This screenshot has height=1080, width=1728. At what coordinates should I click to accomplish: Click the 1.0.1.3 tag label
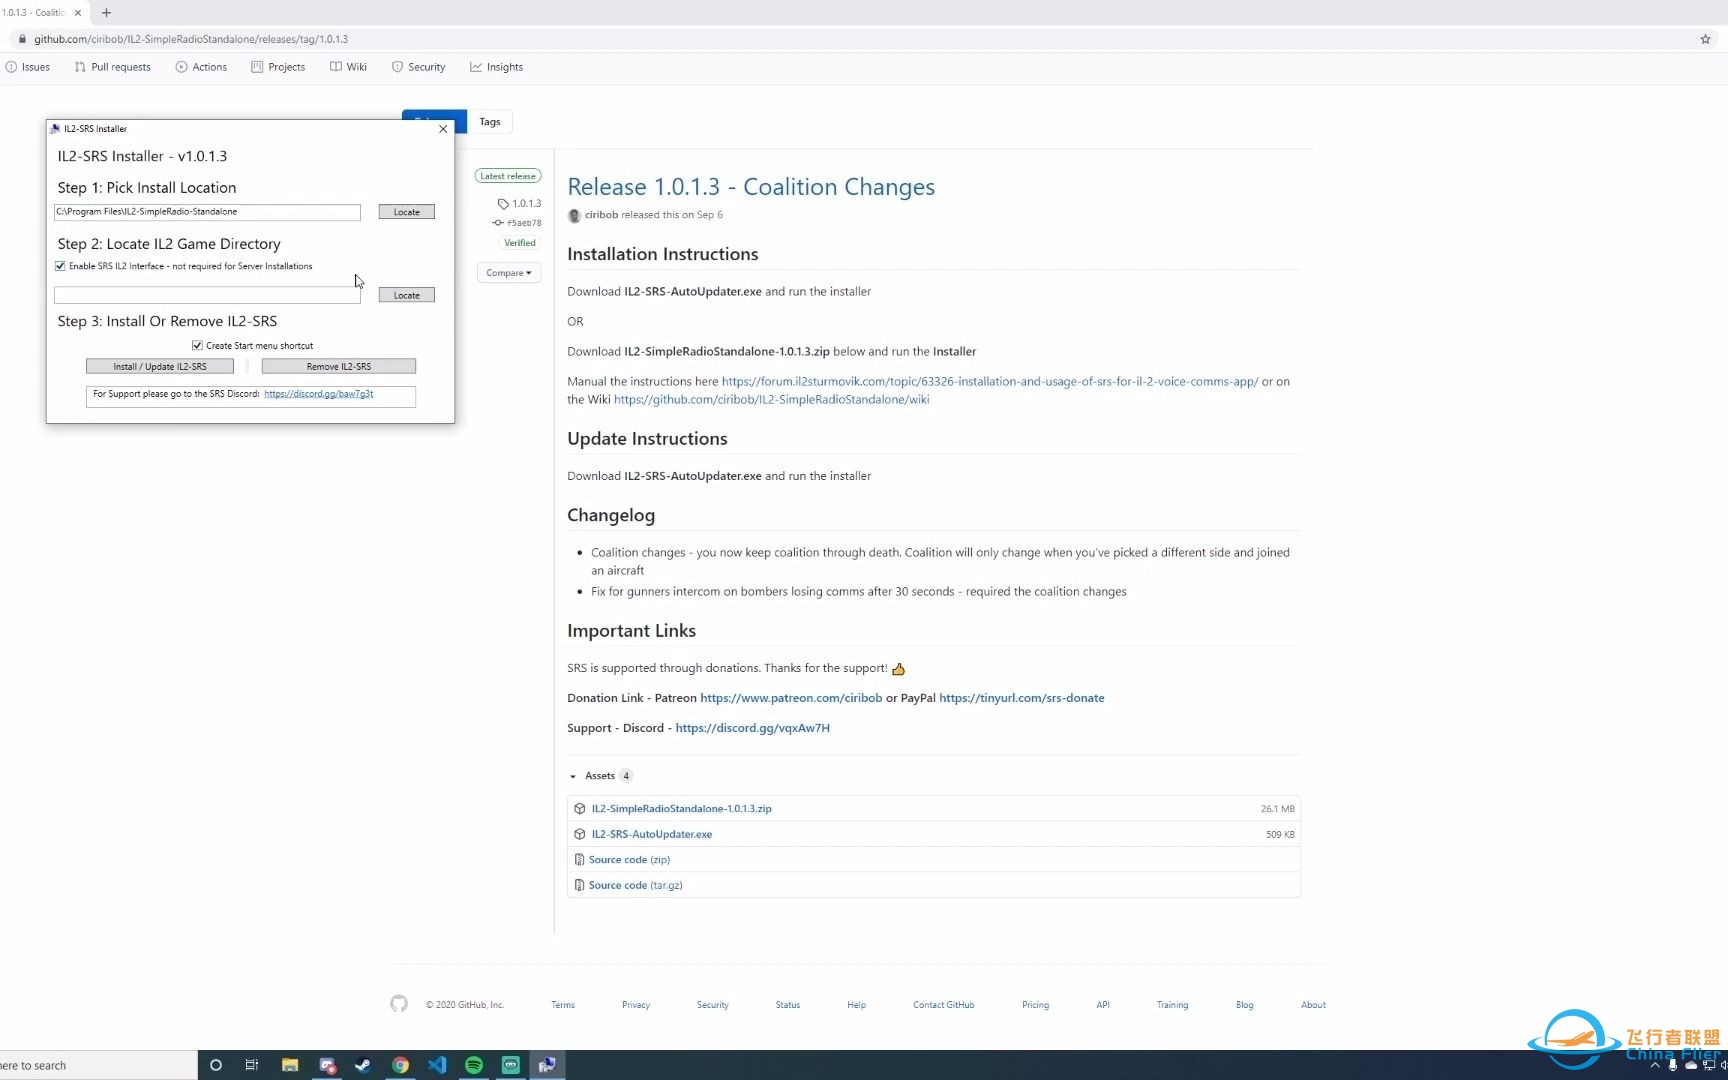coord(520,203)
